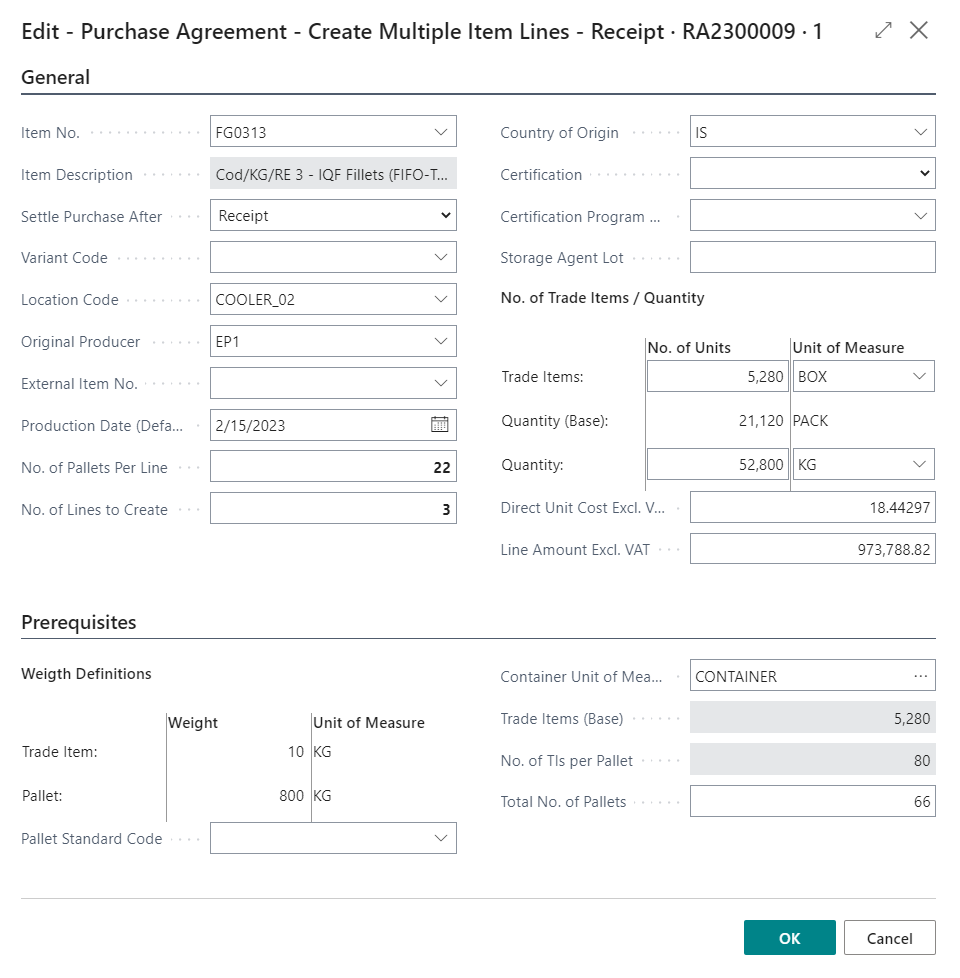The height and width of the screenshot is (978, 960).
Task: Open the Item No. dropdown
Action: click(x=441, y=132)
